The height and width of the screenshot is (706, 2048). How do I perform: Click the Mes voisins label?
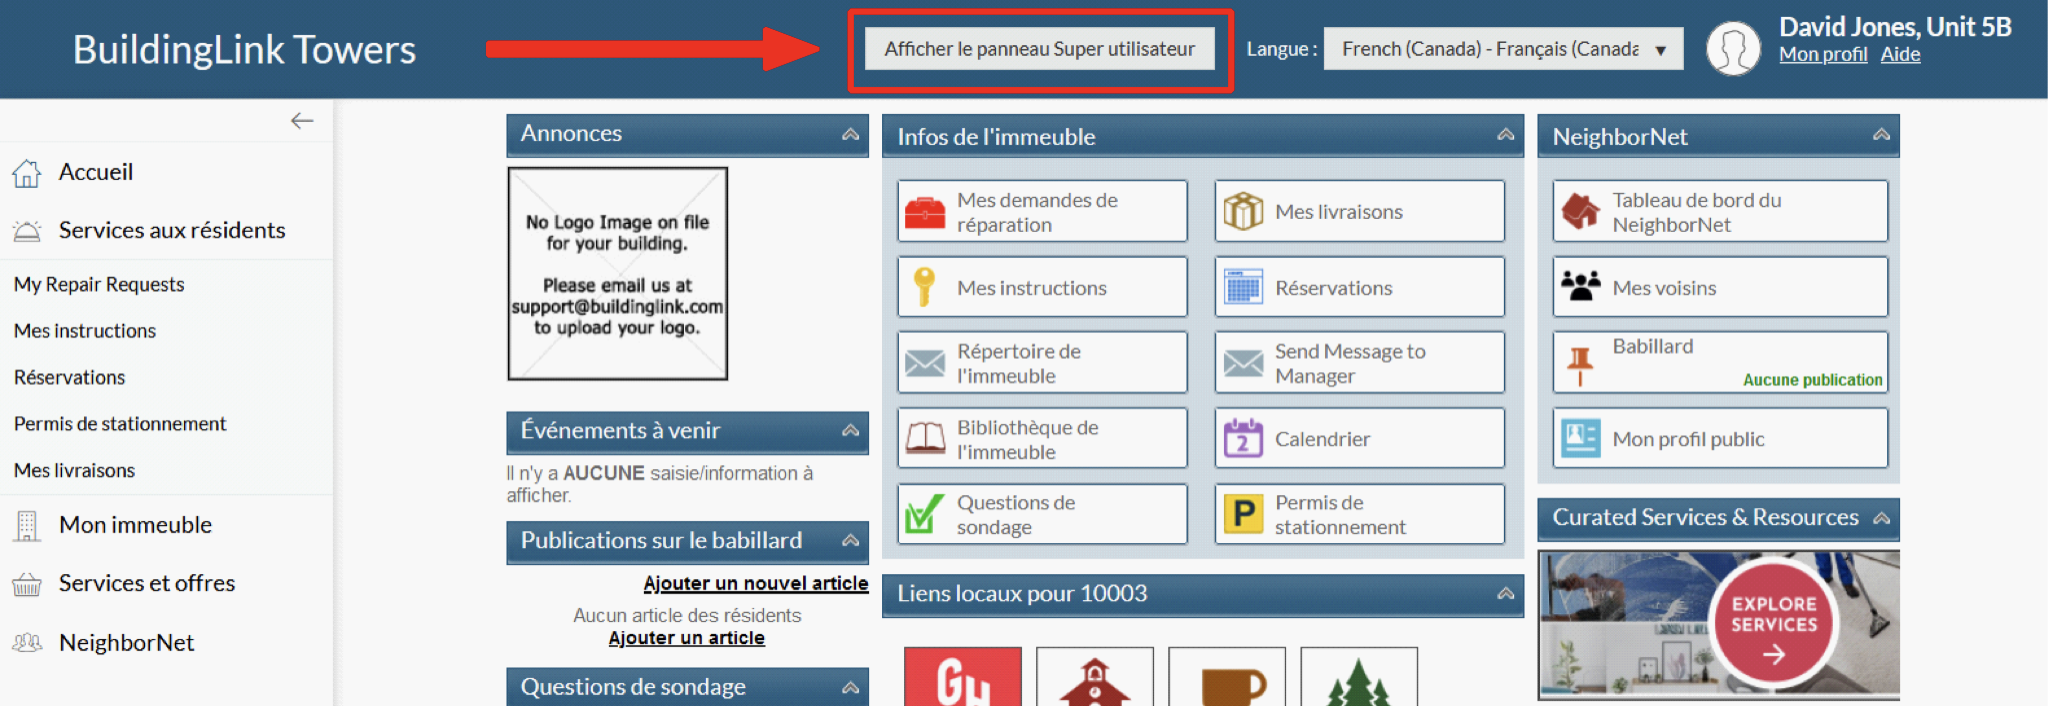[x=1664, y=288]
